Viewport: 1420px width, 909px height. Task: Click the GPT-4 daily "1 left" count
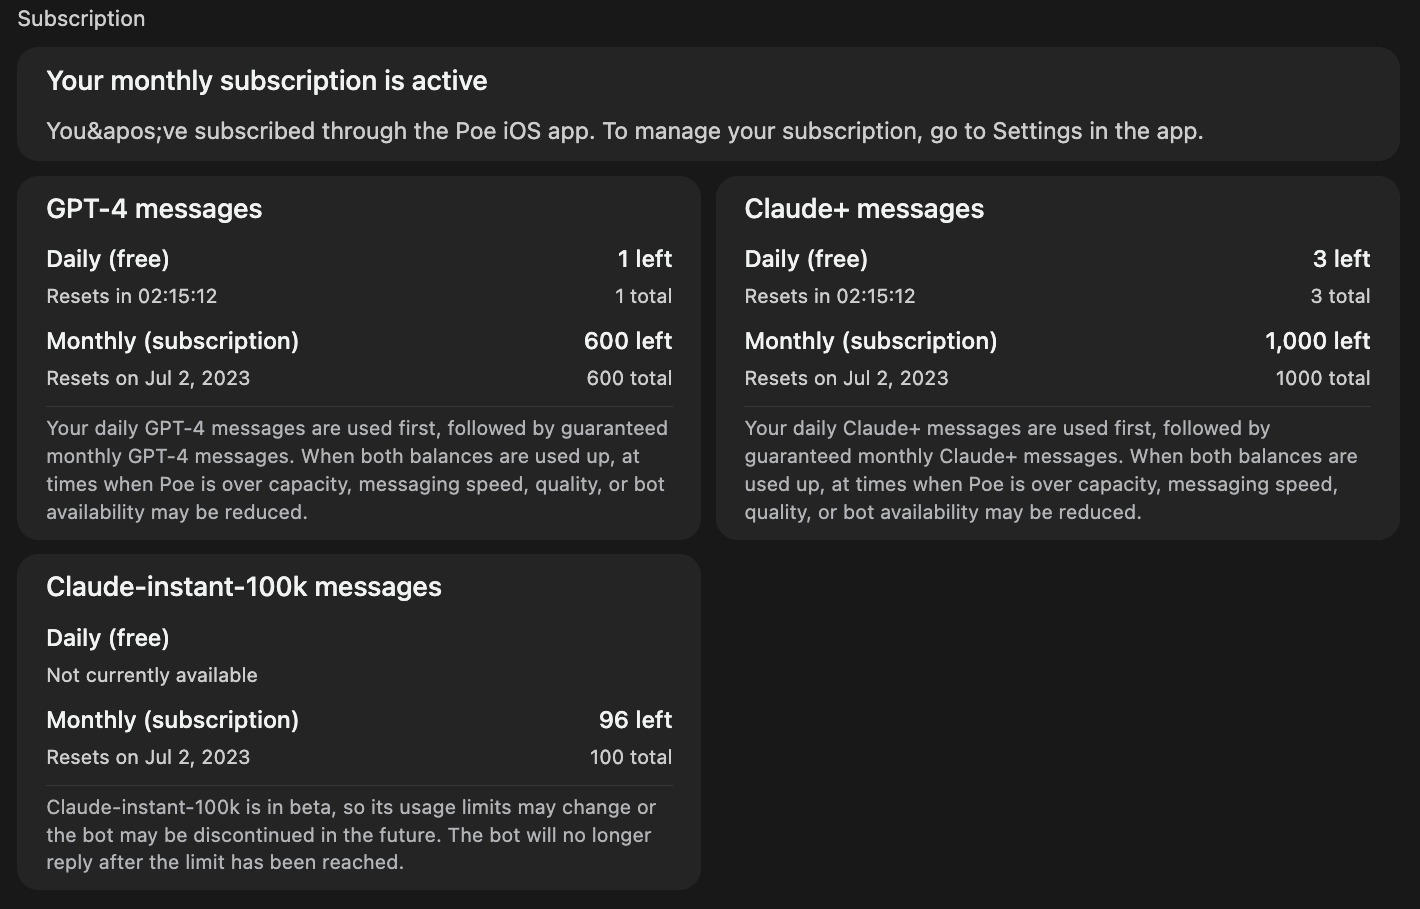(x=644, y=259)
